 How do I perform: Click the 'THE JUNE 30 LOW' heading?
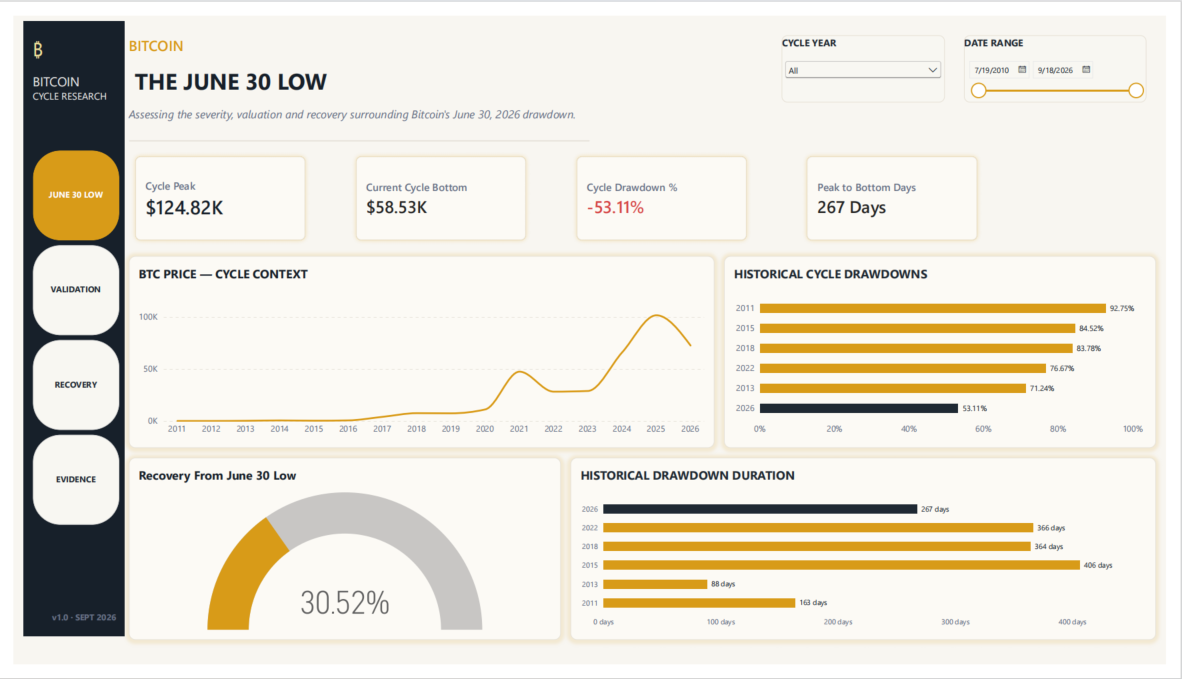point(231,82)
